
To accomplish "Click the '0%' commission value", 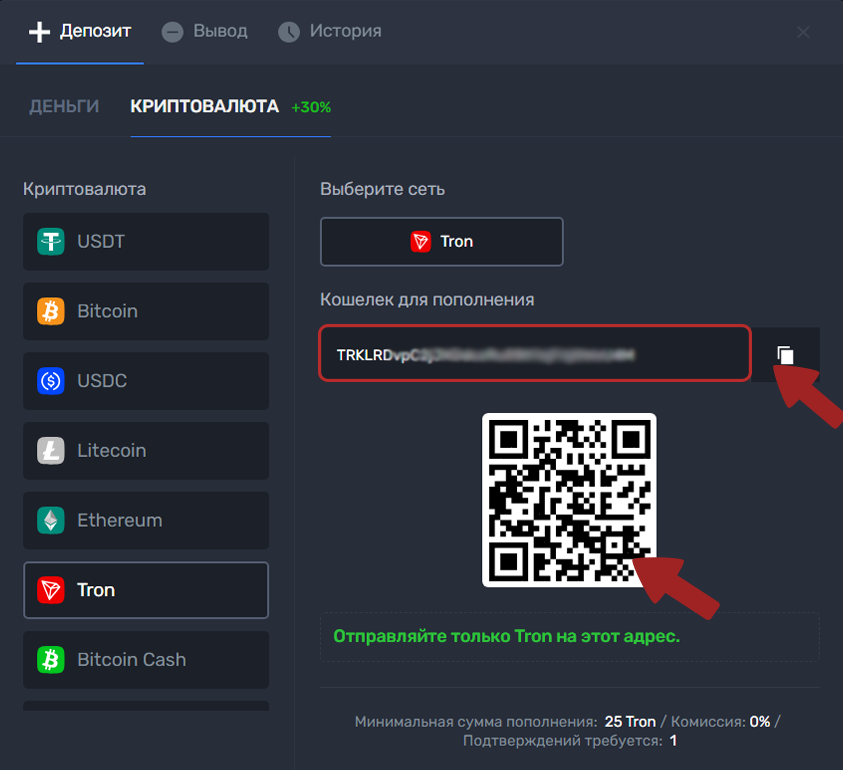I will pyautogui.click(x=760, y=722).
